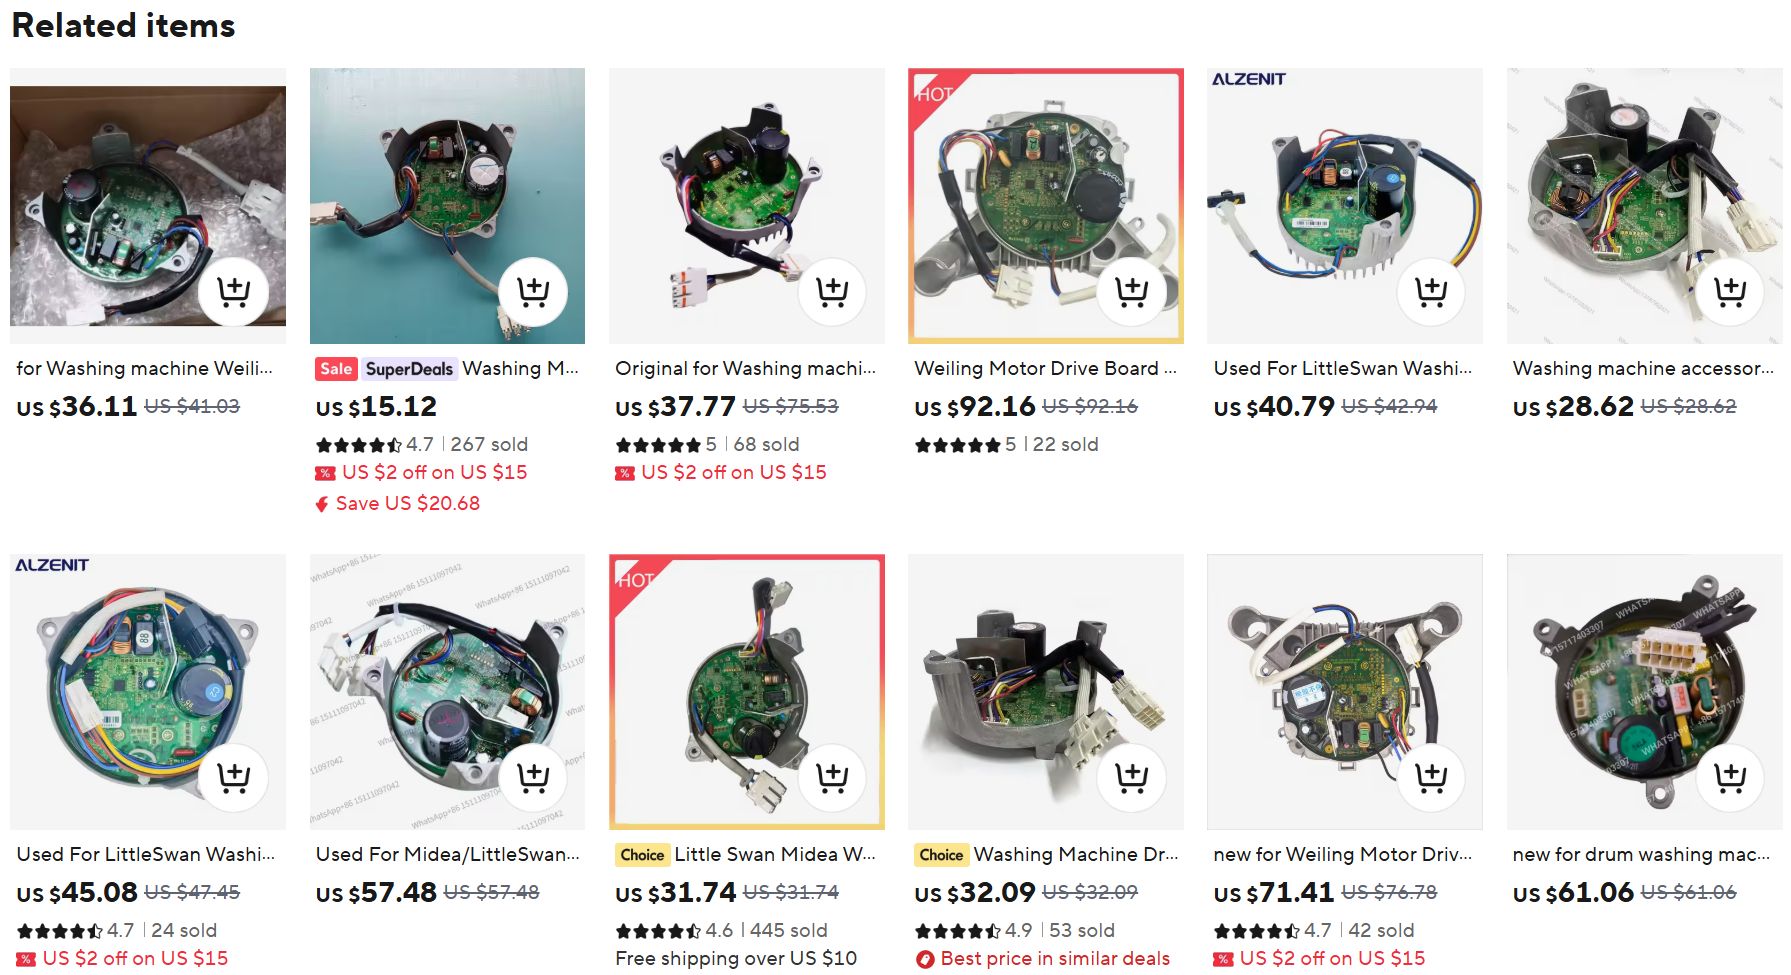1791x975 pixels.
Task: Add the US $37.77 Original item to cart
Action: point(832,291)
